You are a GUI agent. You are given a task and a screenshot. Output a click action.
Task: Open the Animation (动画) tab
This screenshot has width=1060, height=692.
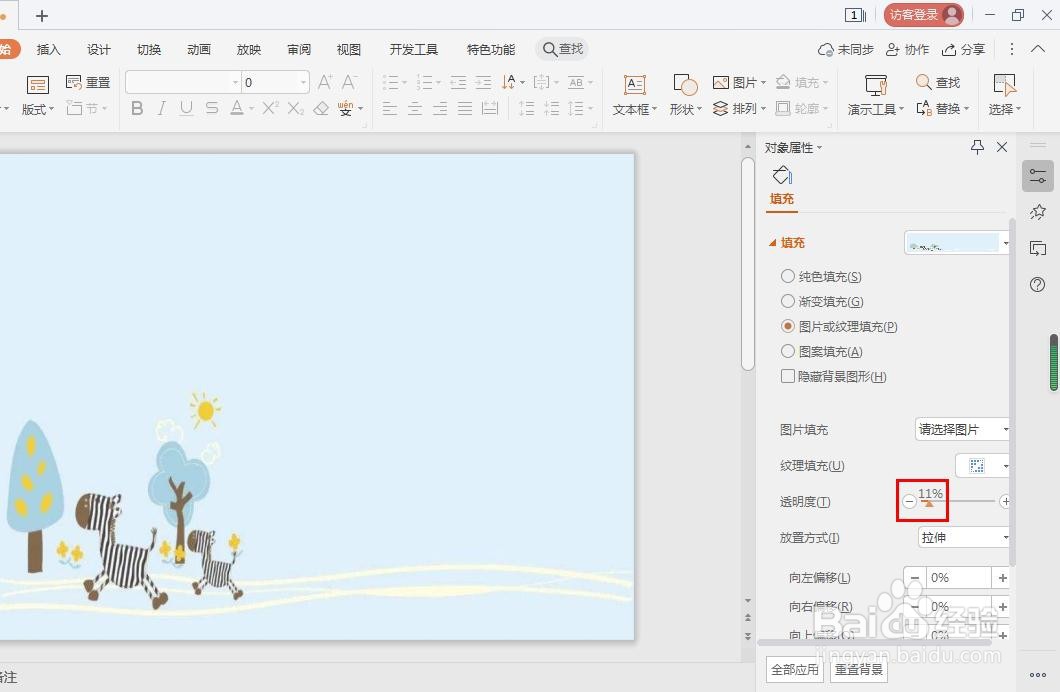pos(199,49)
